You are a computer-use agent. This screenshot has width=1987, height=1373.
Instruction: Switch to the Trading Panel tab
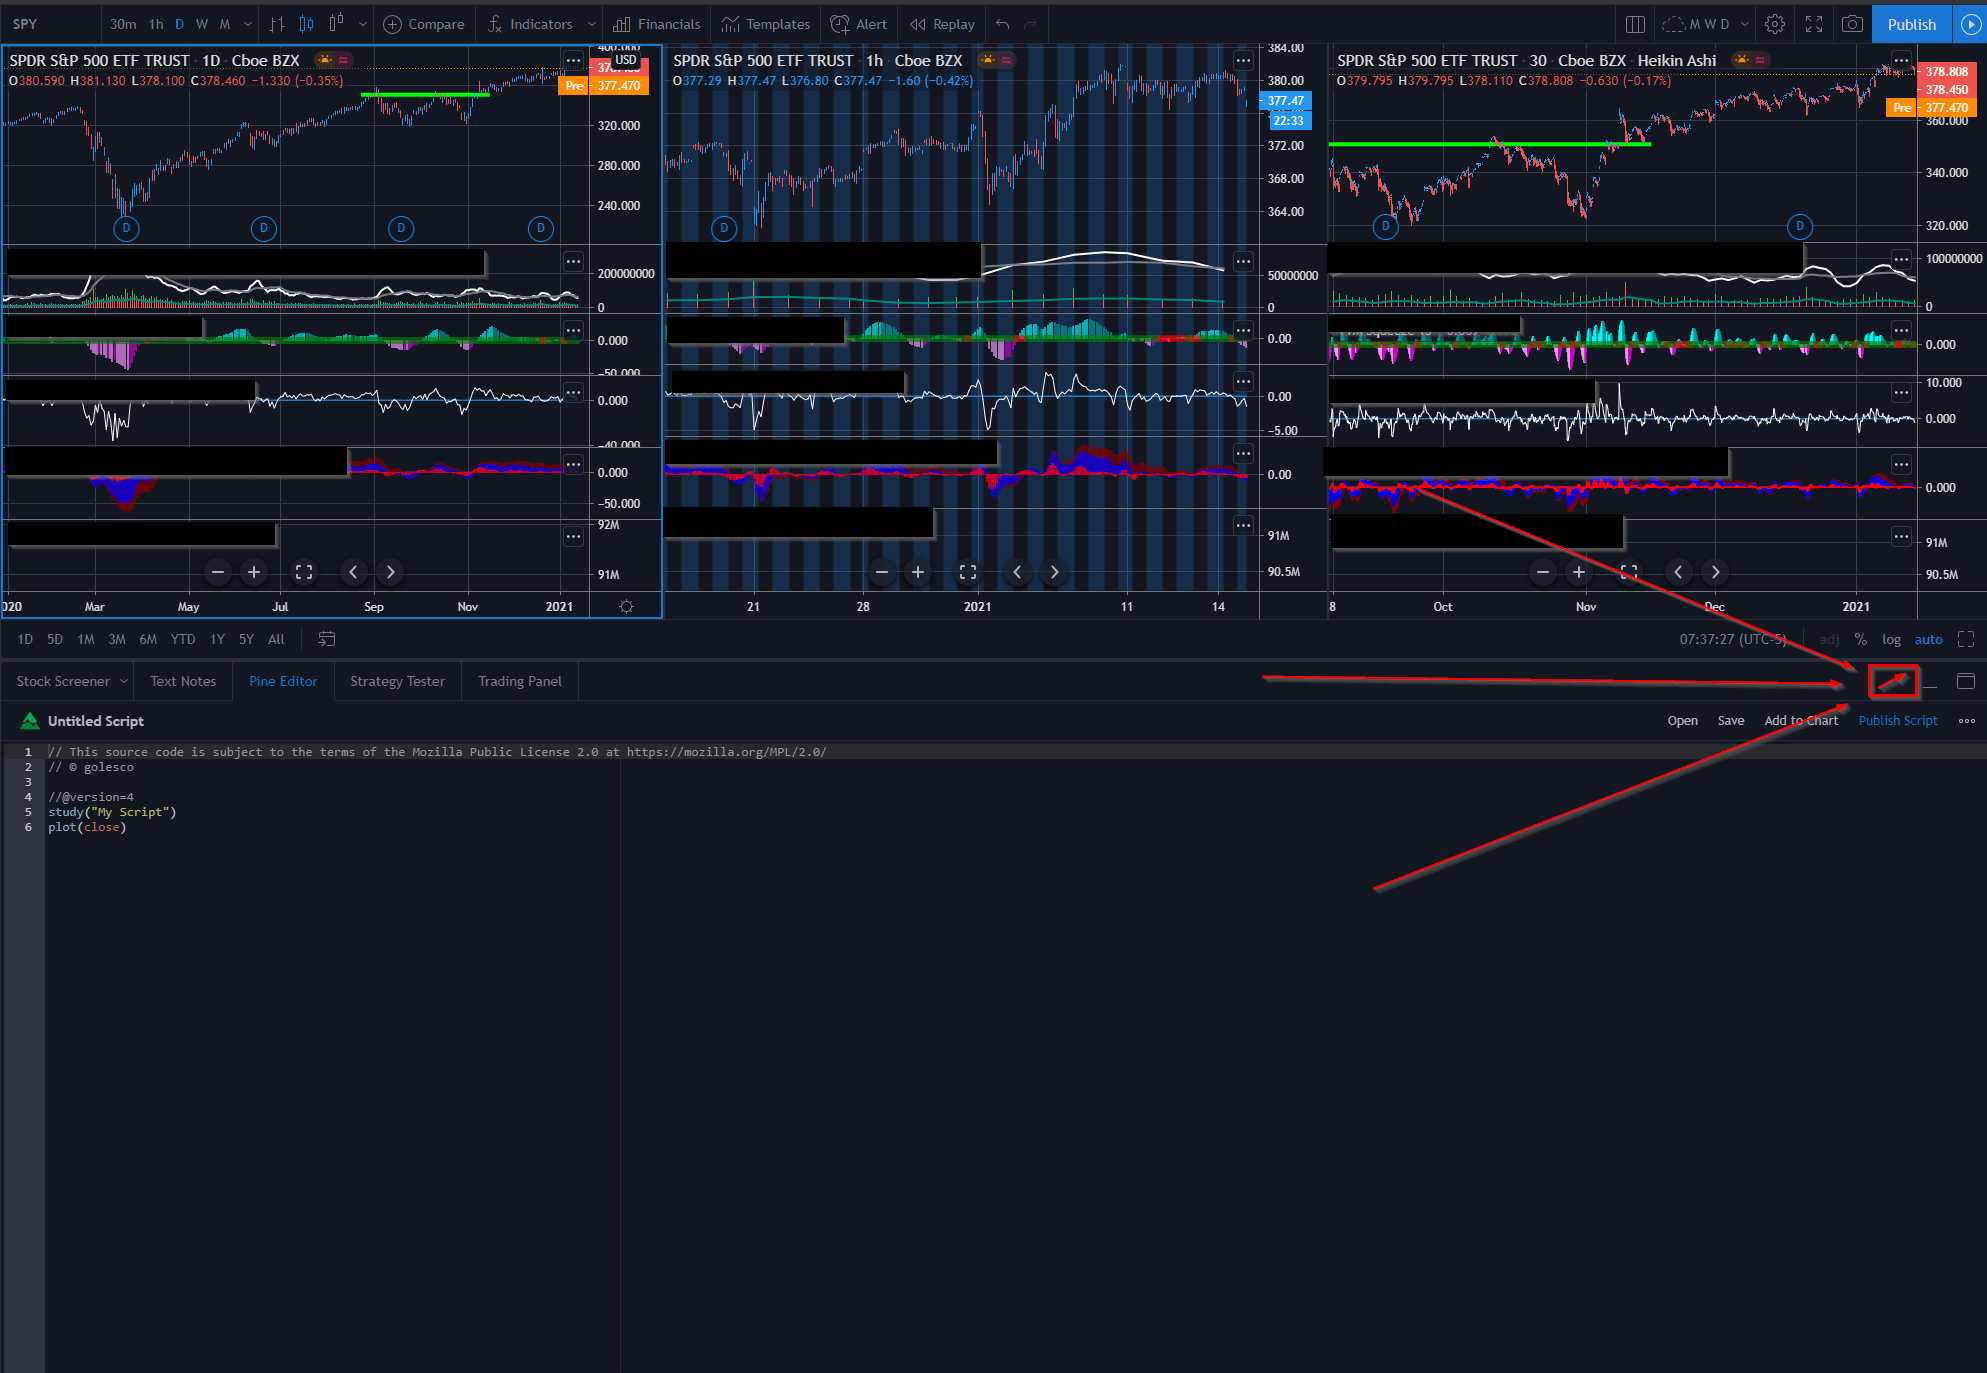click(520, 681)
